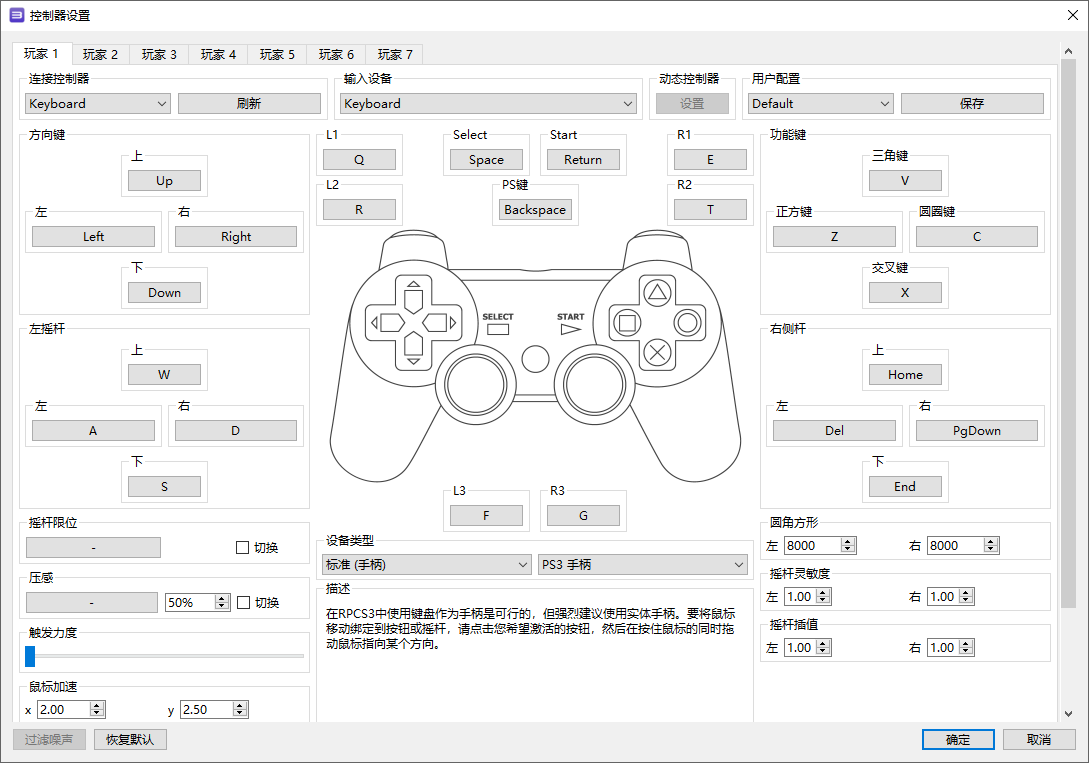
Task: Click the scrollbar down arrow
Action: click(1068, 714)
